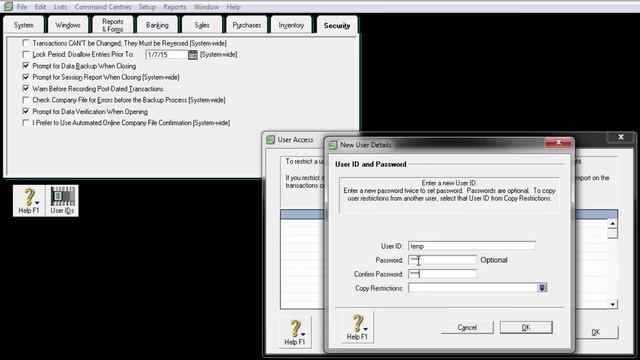Open Help F1 in Preferences window

click(29, 200)
